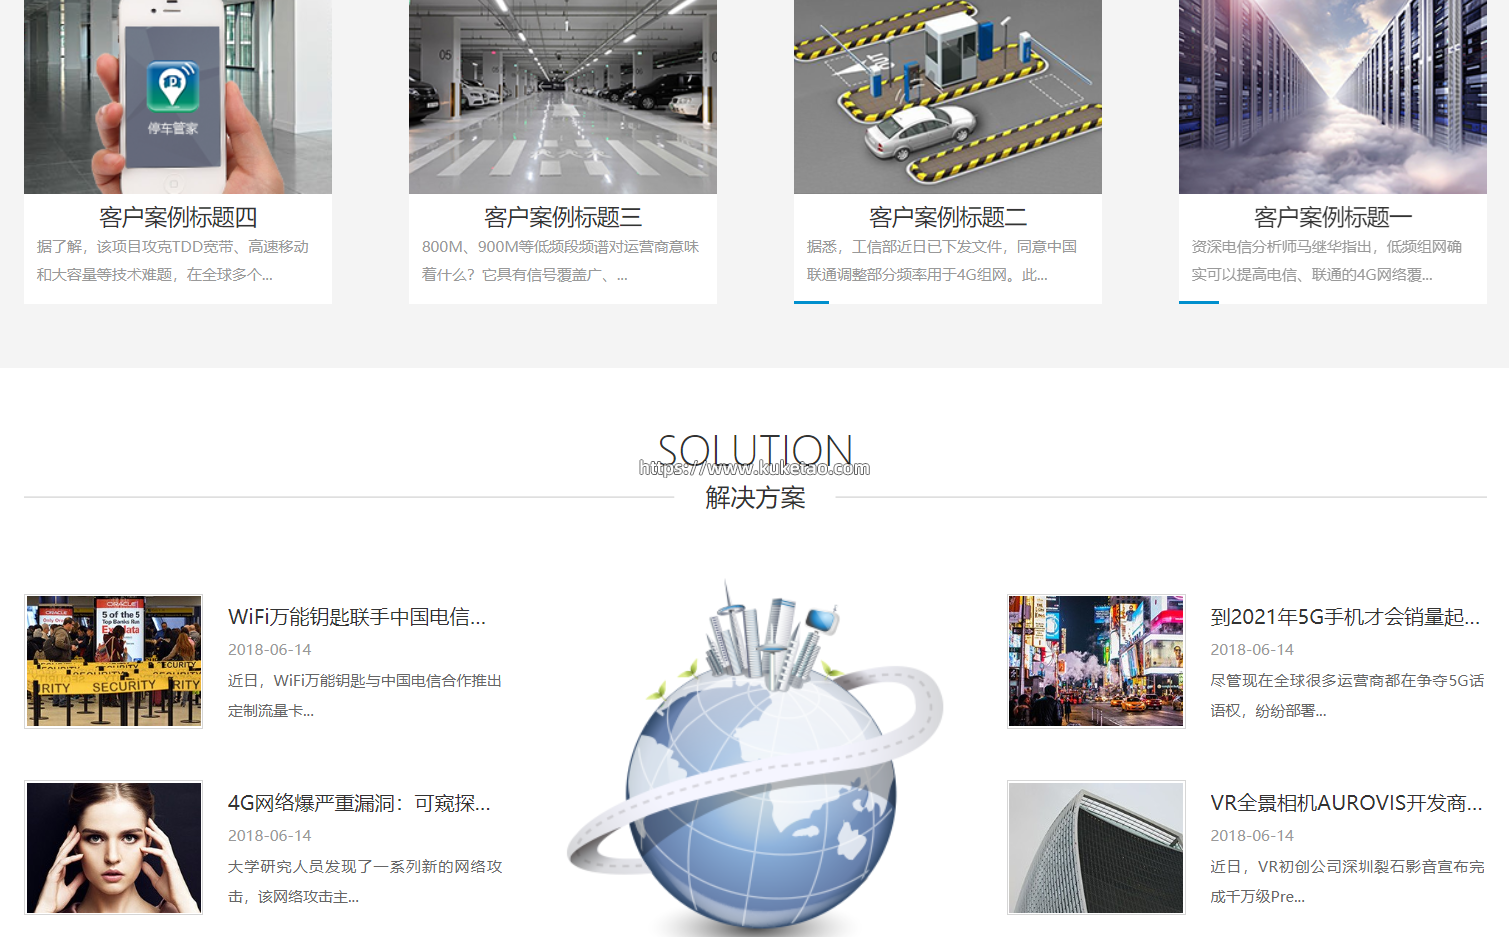This screenshot has width=1509, height=937.
Task: Open article 4G网络爆严重漏洞：可窥探
Action: [359, 803]
